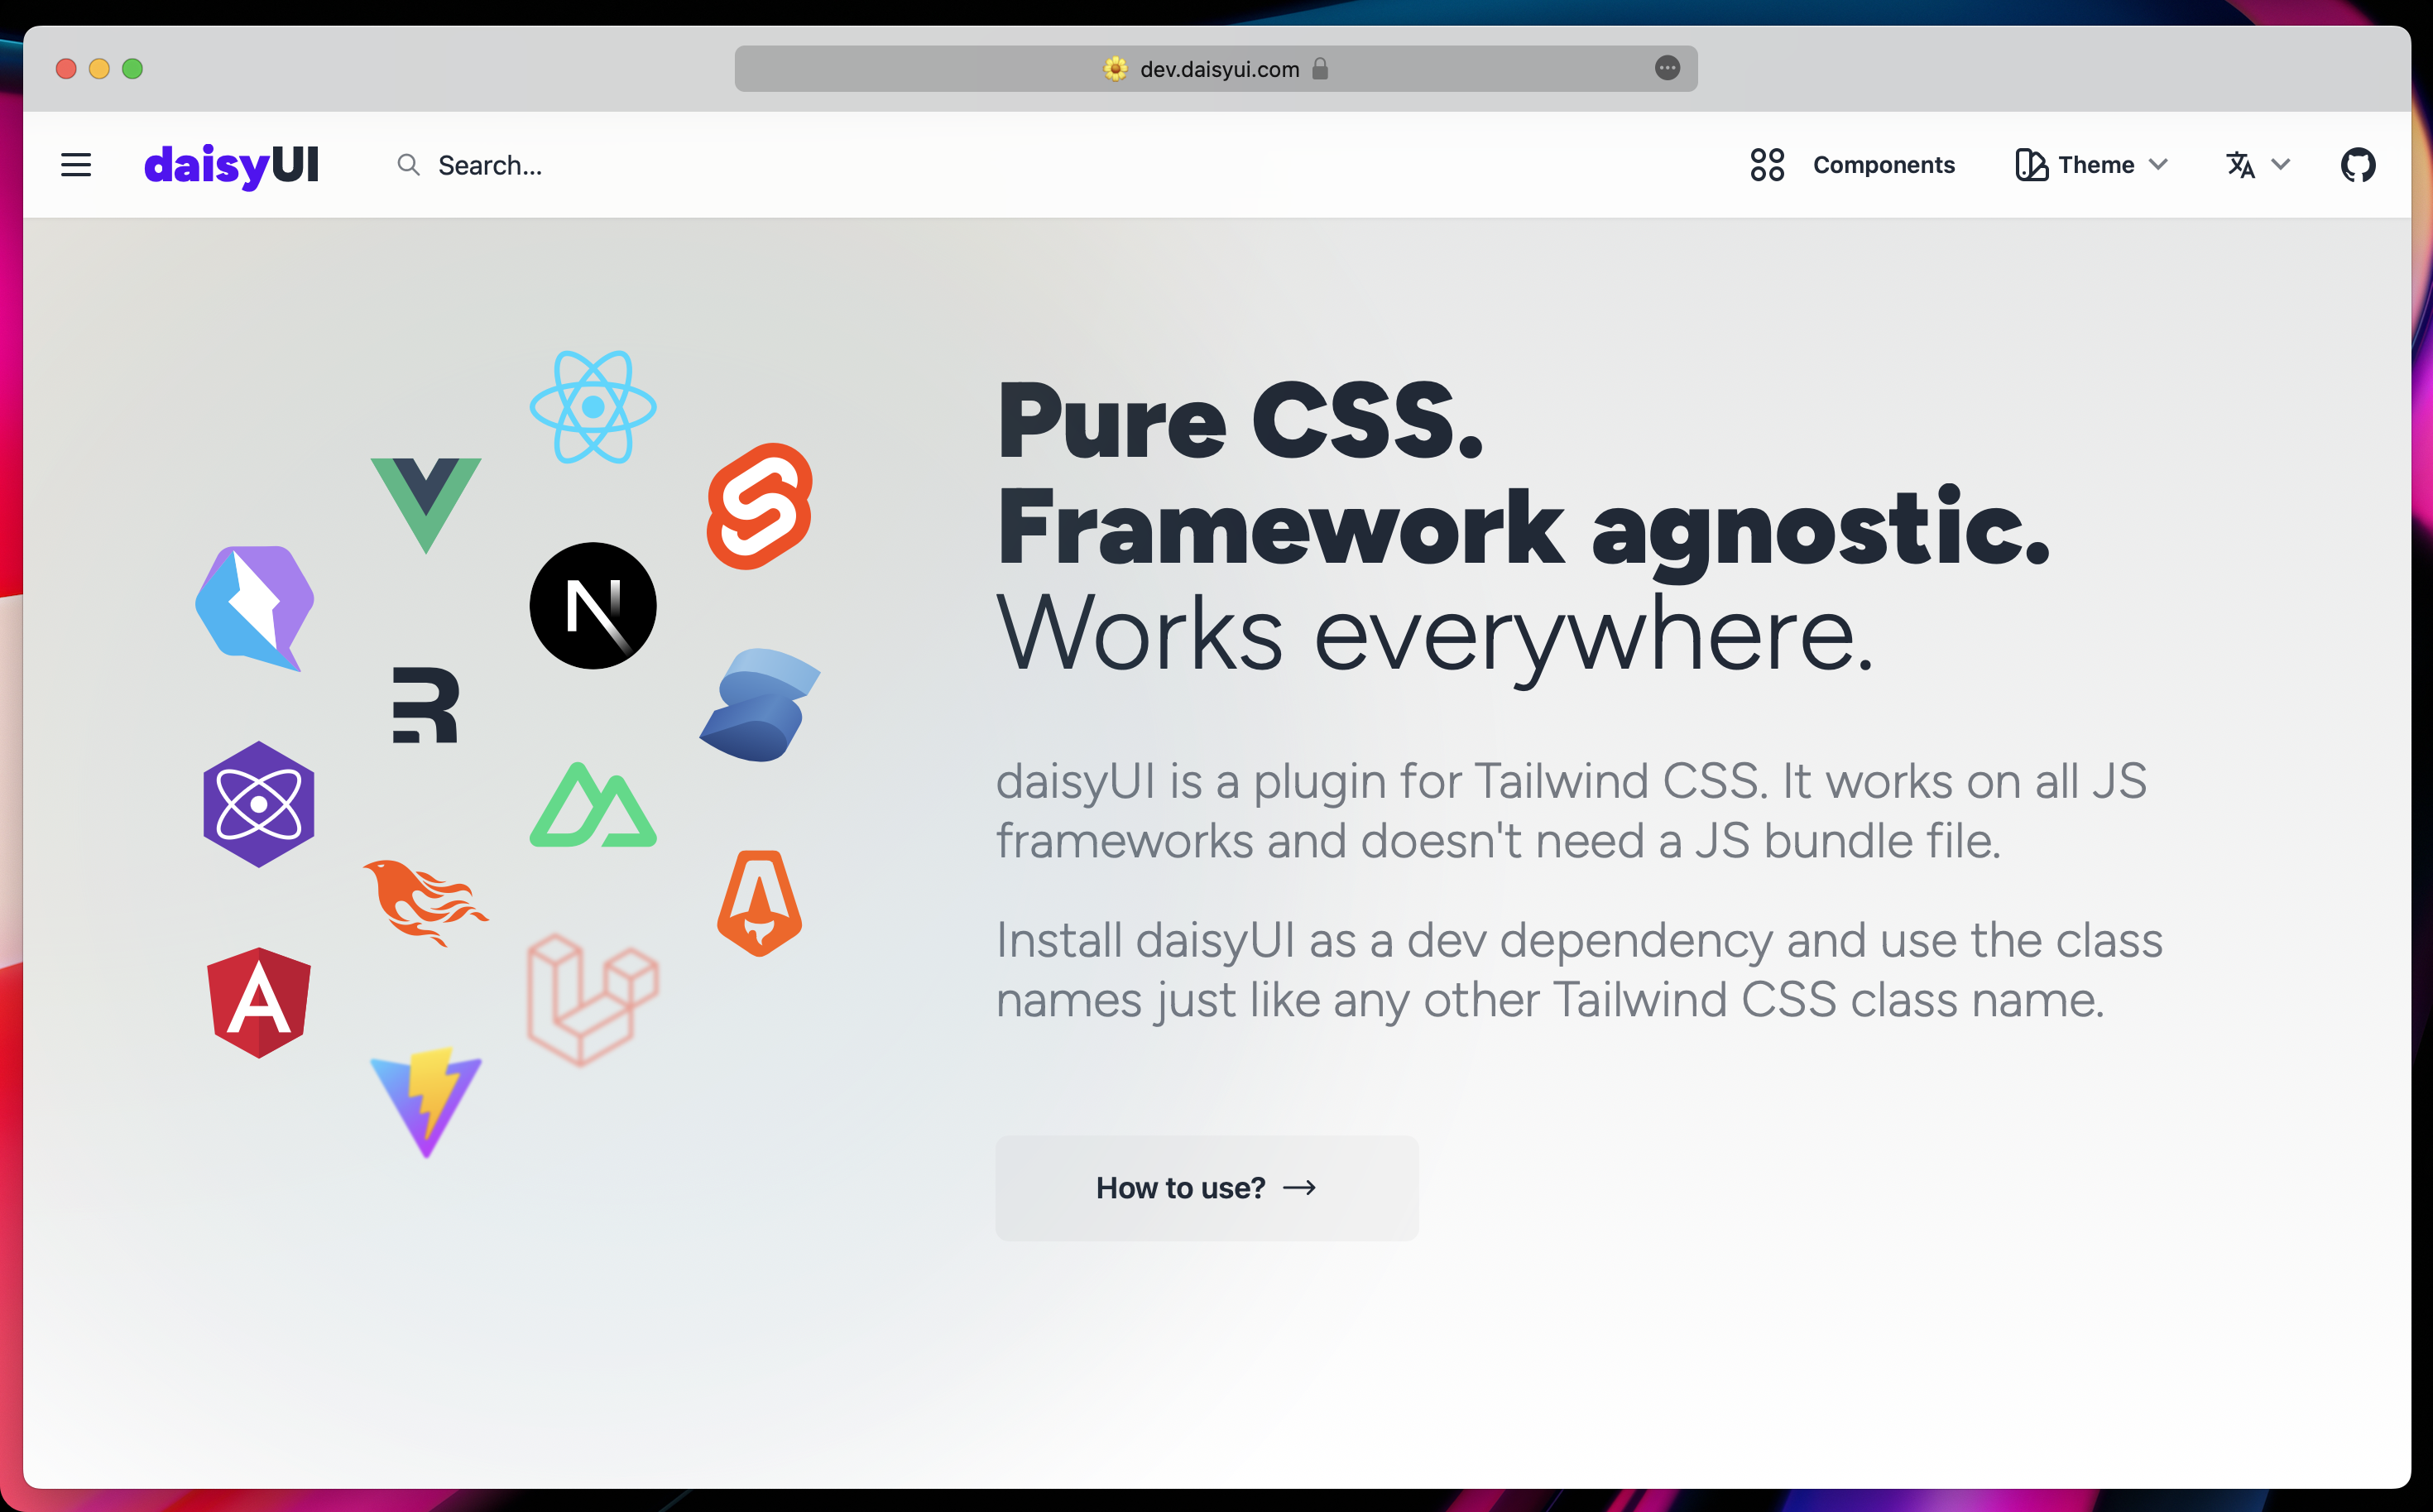Click the arrow in How to use button
2433x1512 pixels.
[1299, 1188]
